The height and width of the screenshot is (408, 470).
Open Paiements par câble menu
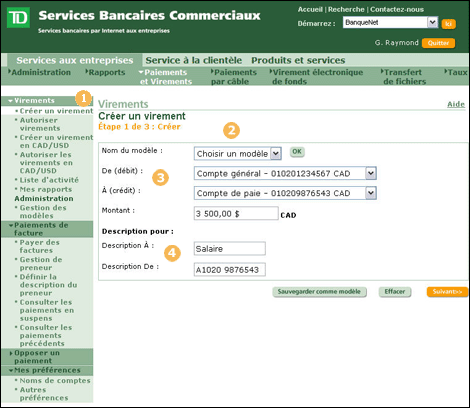234,77
